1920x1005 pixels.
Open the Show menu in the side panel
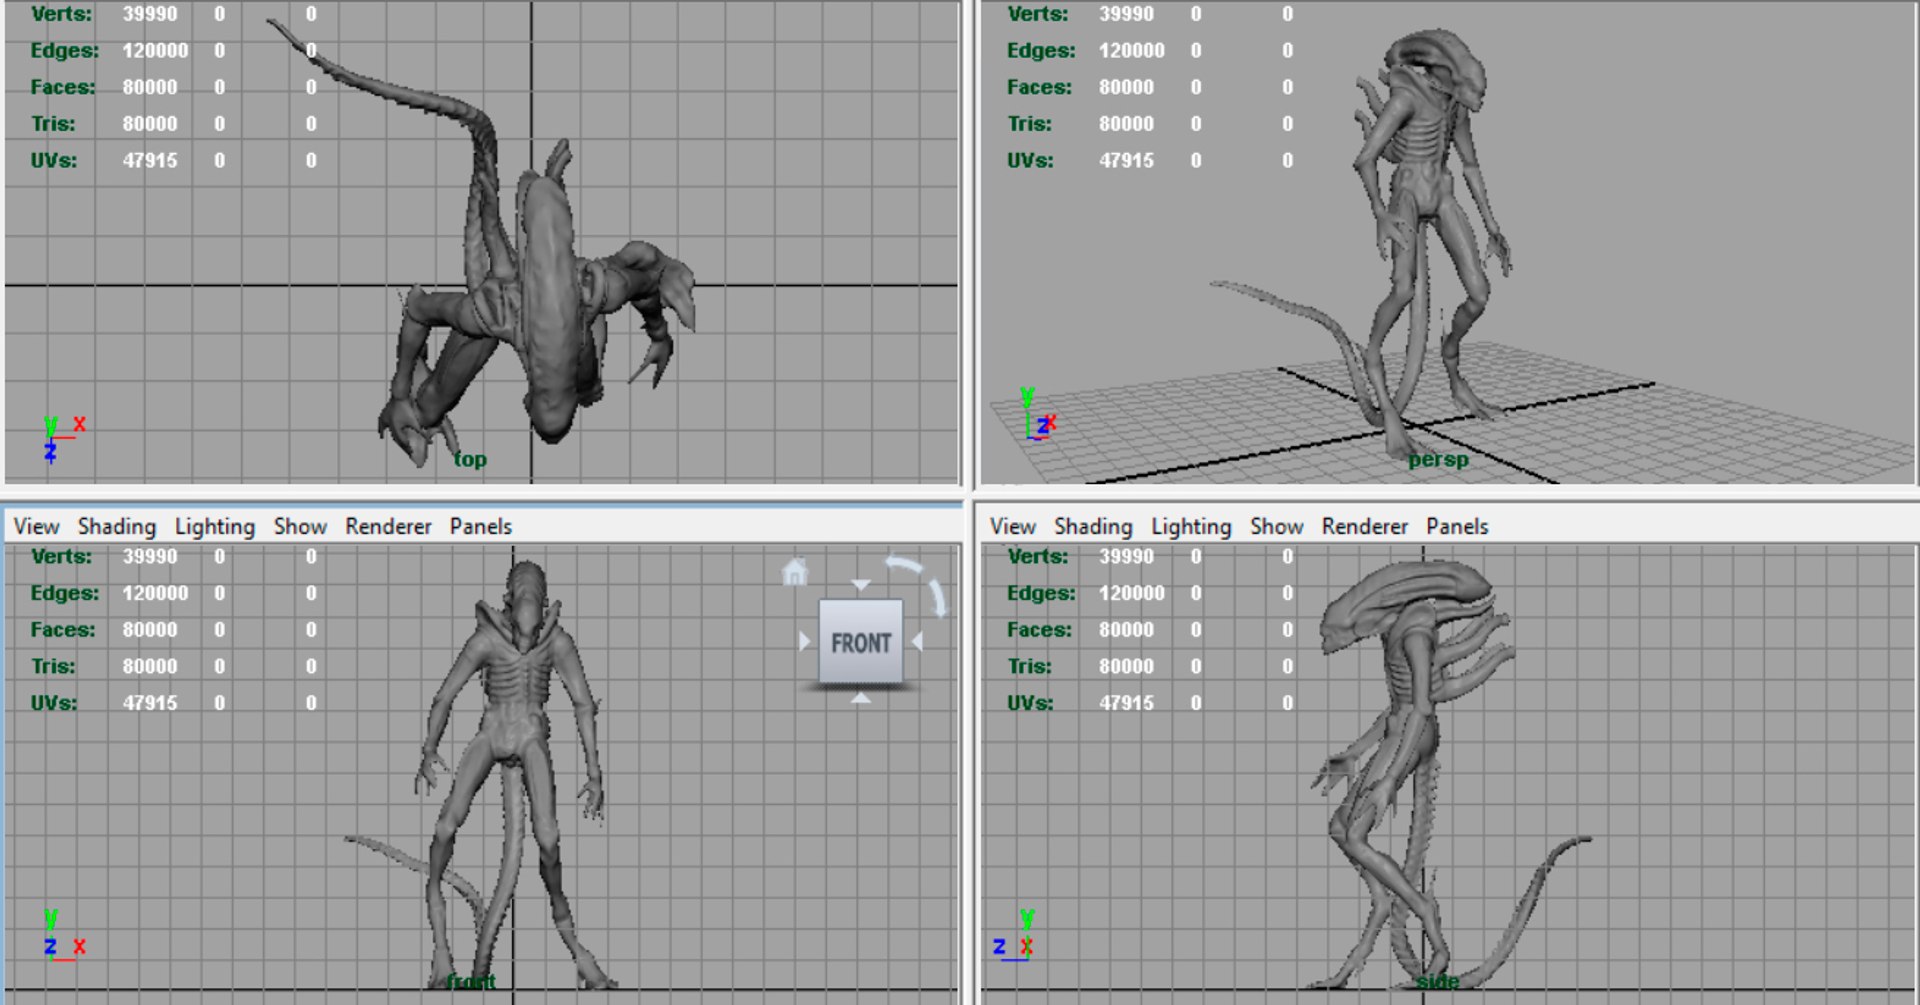[x=1277, y=526]
